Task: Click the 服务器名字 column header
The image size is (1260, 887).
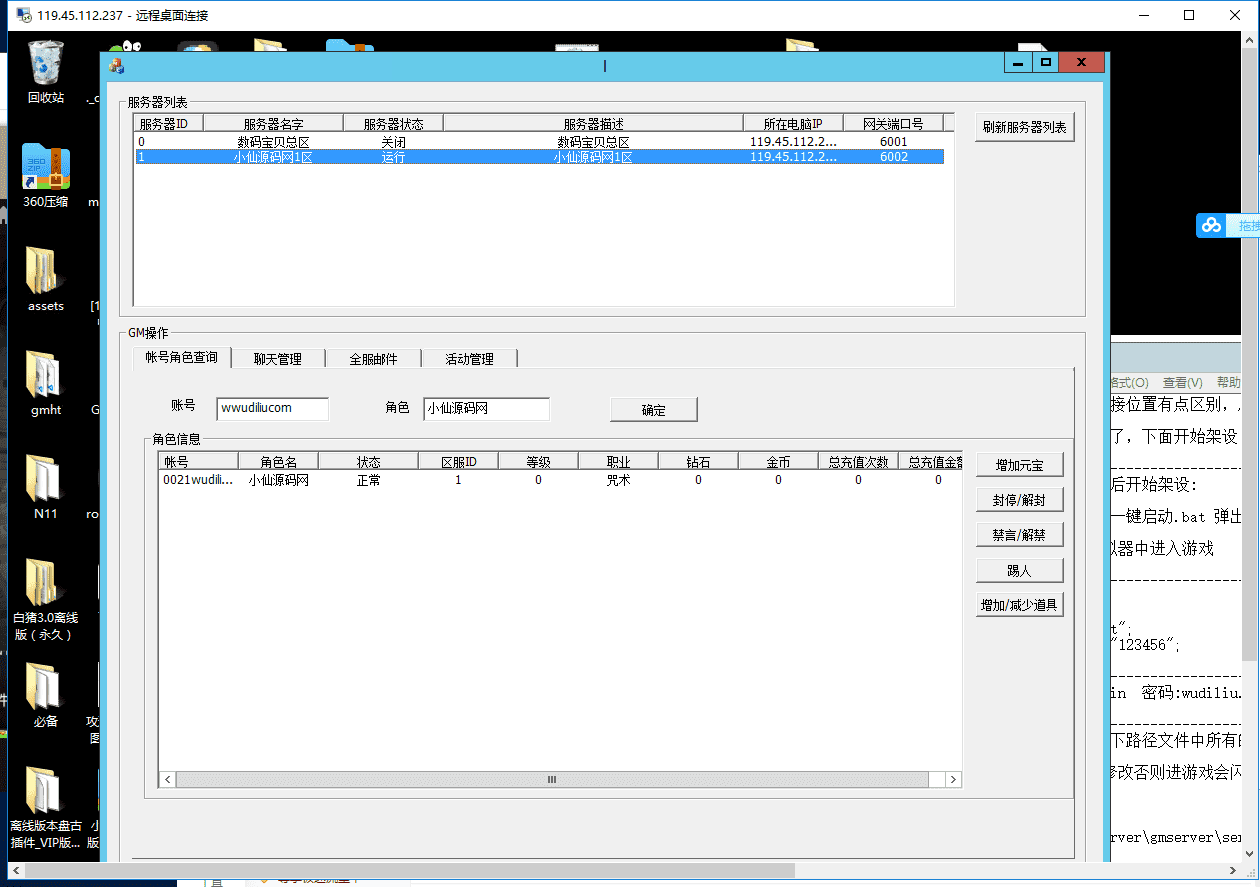Action: click(273, 124)
